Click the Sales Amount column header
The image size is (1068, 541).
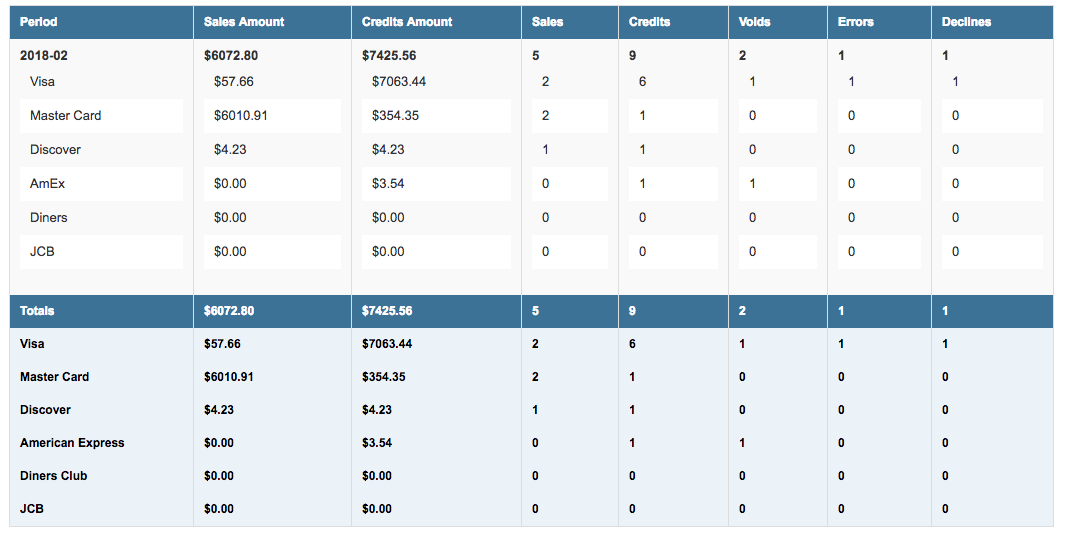click(x=244, y=22)
